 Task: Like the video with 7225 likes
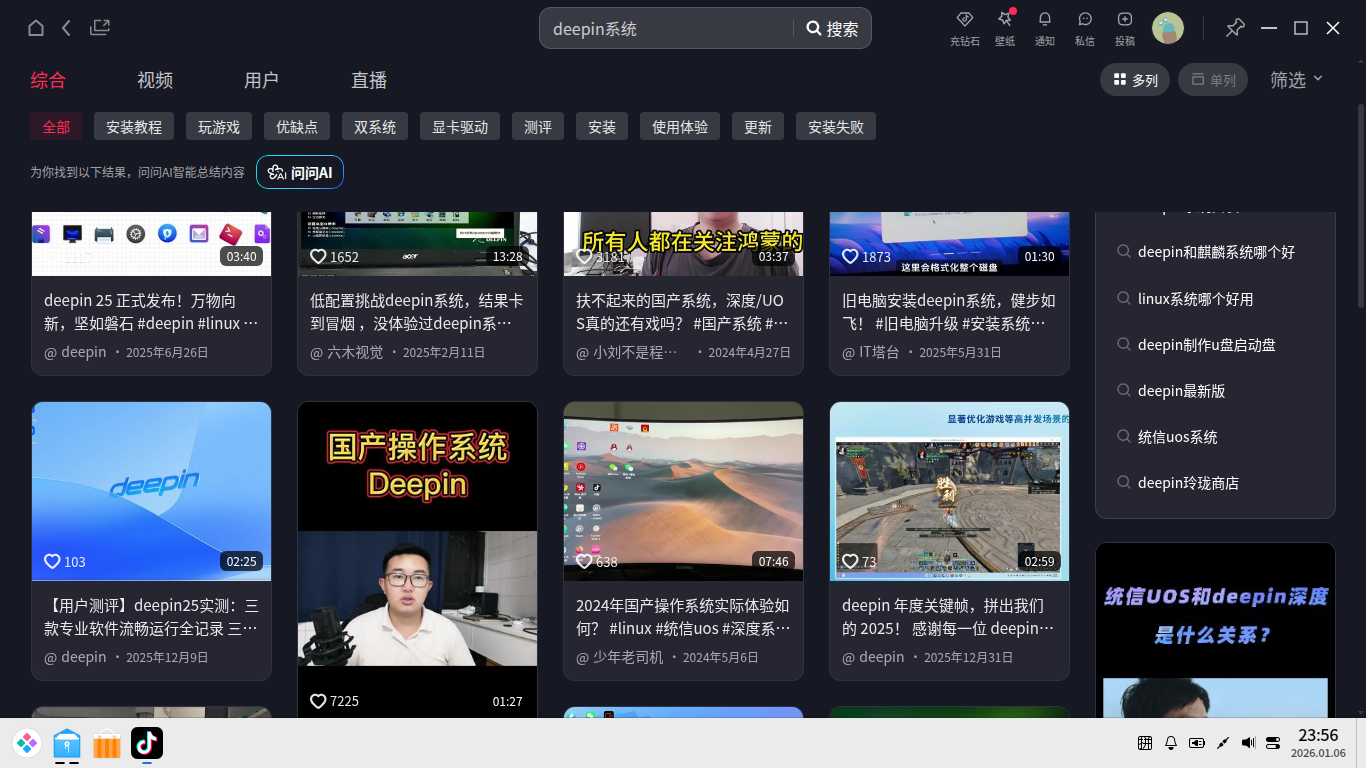click(318, 701)
